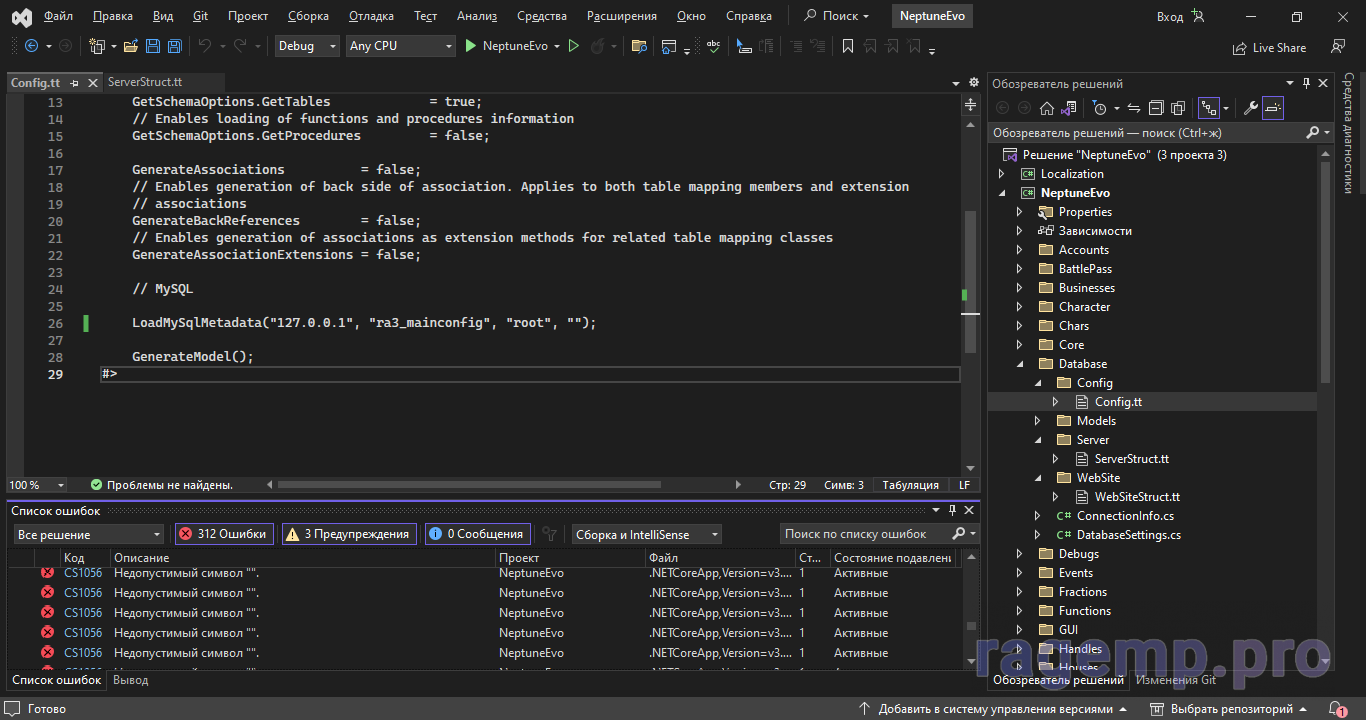Click the Live Share button

click(x=1270, y=47)
